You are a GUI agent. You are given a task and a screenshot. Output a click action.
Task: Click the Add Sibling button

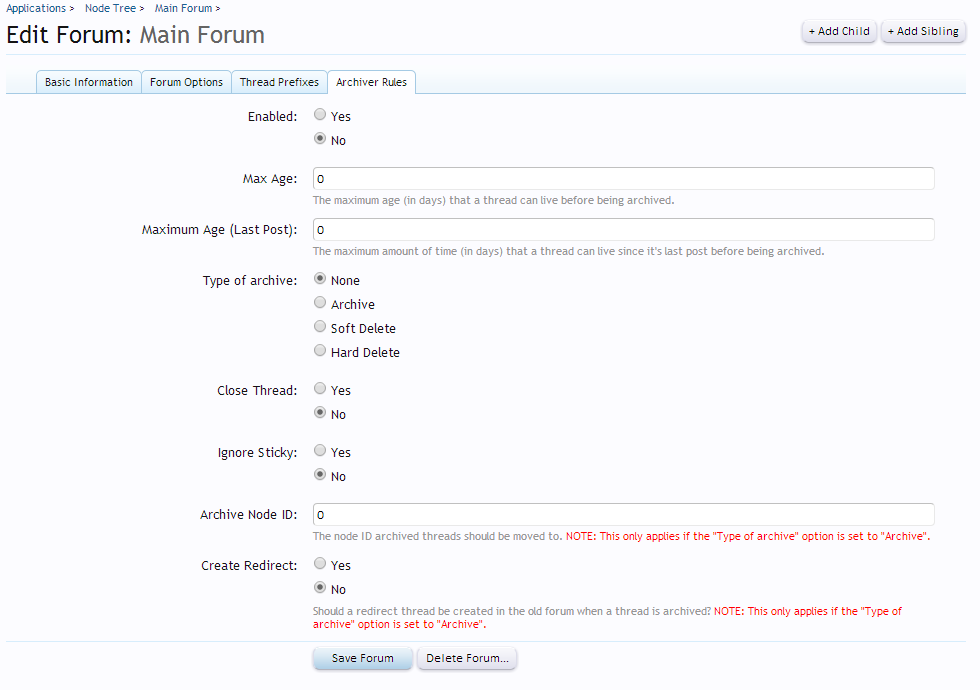click(923, 31)
